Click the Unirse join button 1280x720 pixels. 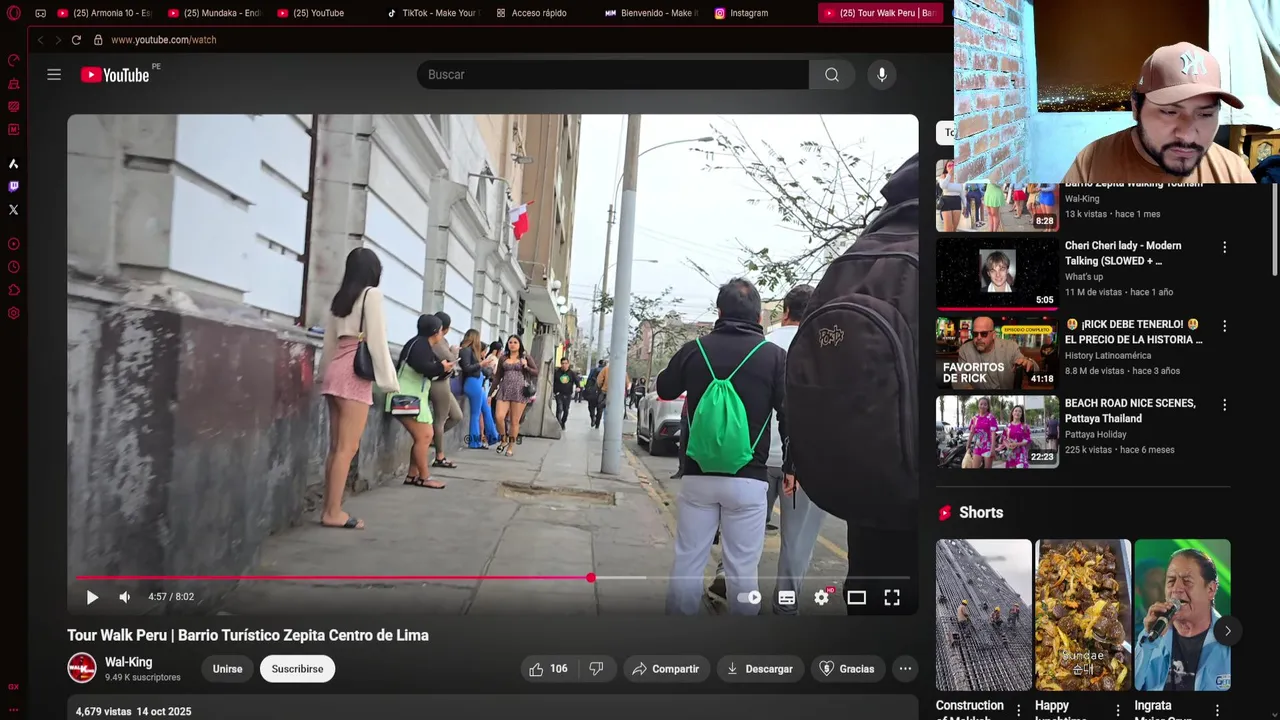click(227, 669)
